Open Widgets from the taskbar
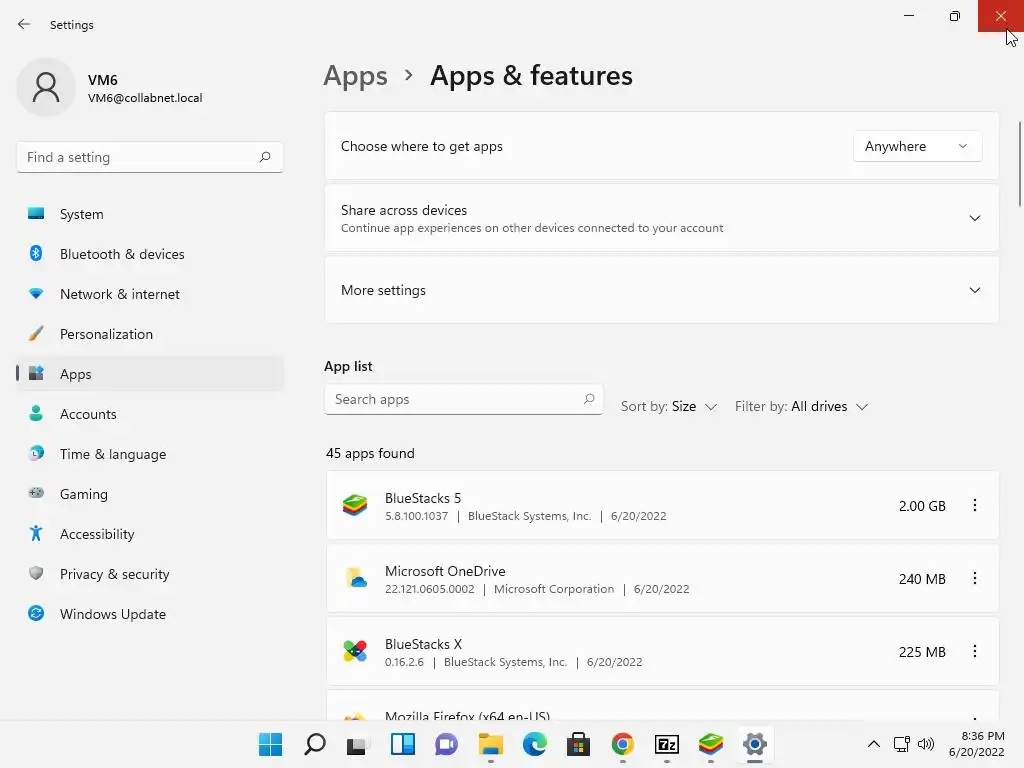 pos(402,744)
